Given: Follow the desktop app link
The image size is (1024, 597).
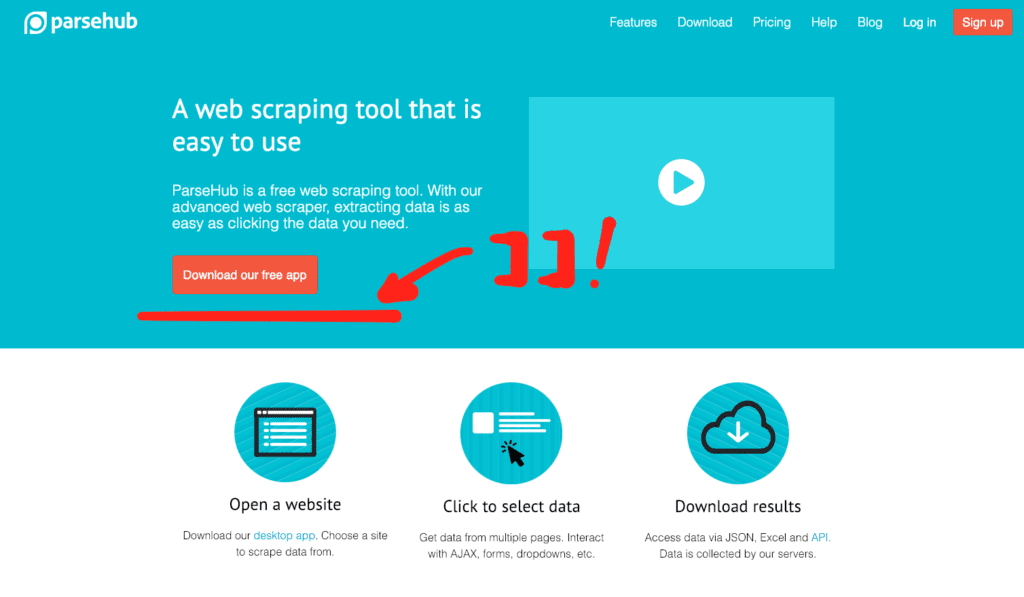Looking at the screenshot, I should tap(284, 535).
